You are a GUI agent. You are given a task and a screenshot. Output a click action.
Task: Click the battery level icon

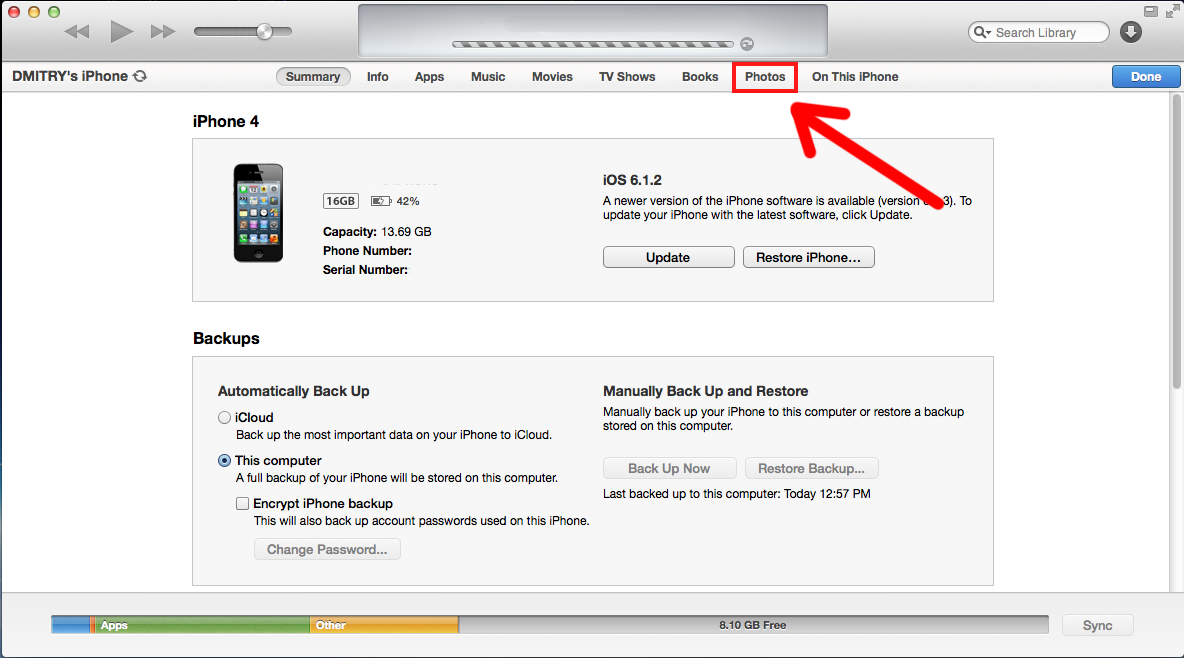click(x=381, y=201)
